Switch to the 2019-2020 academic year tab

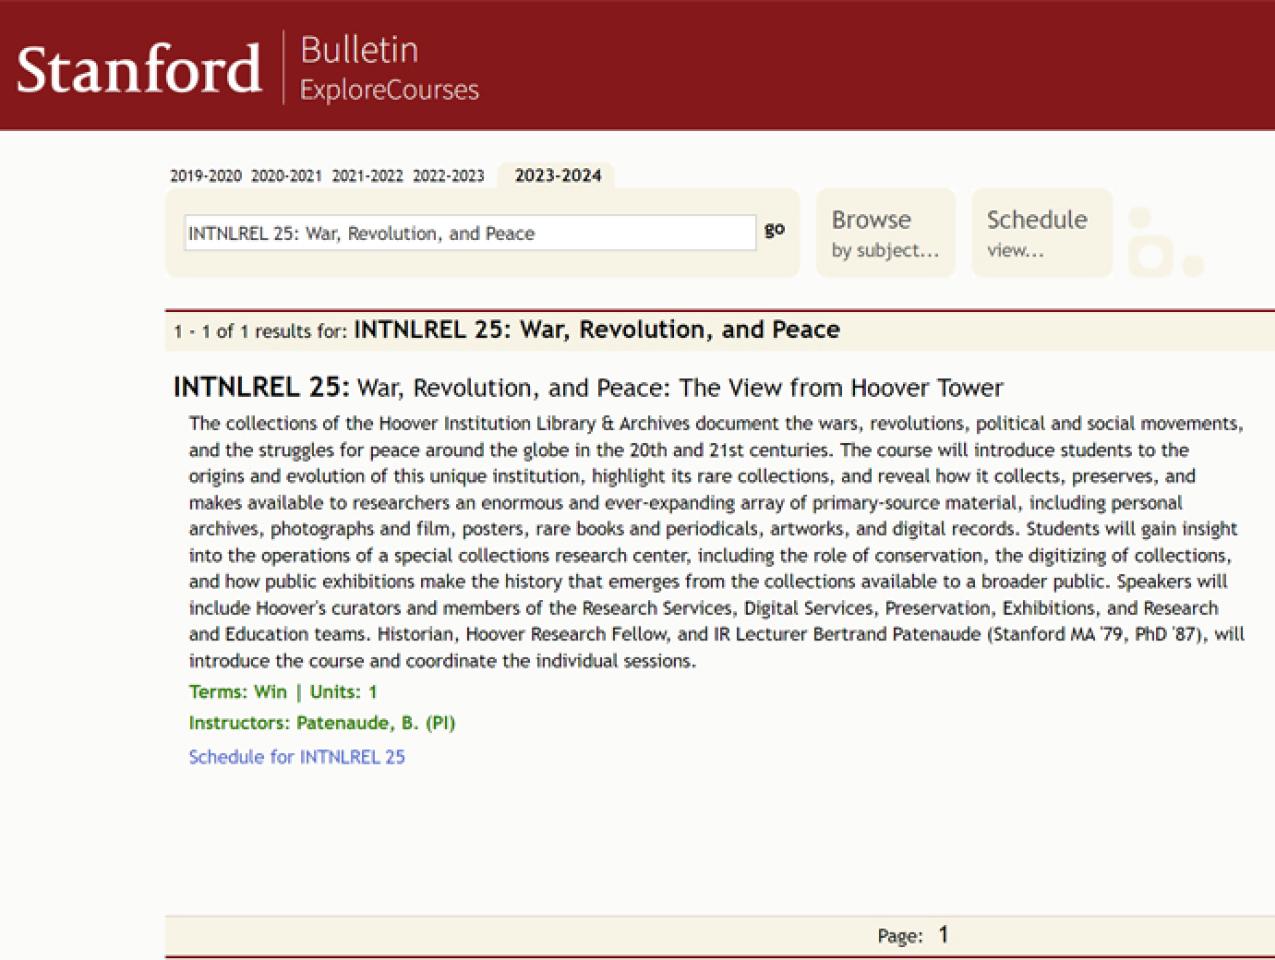206,176
